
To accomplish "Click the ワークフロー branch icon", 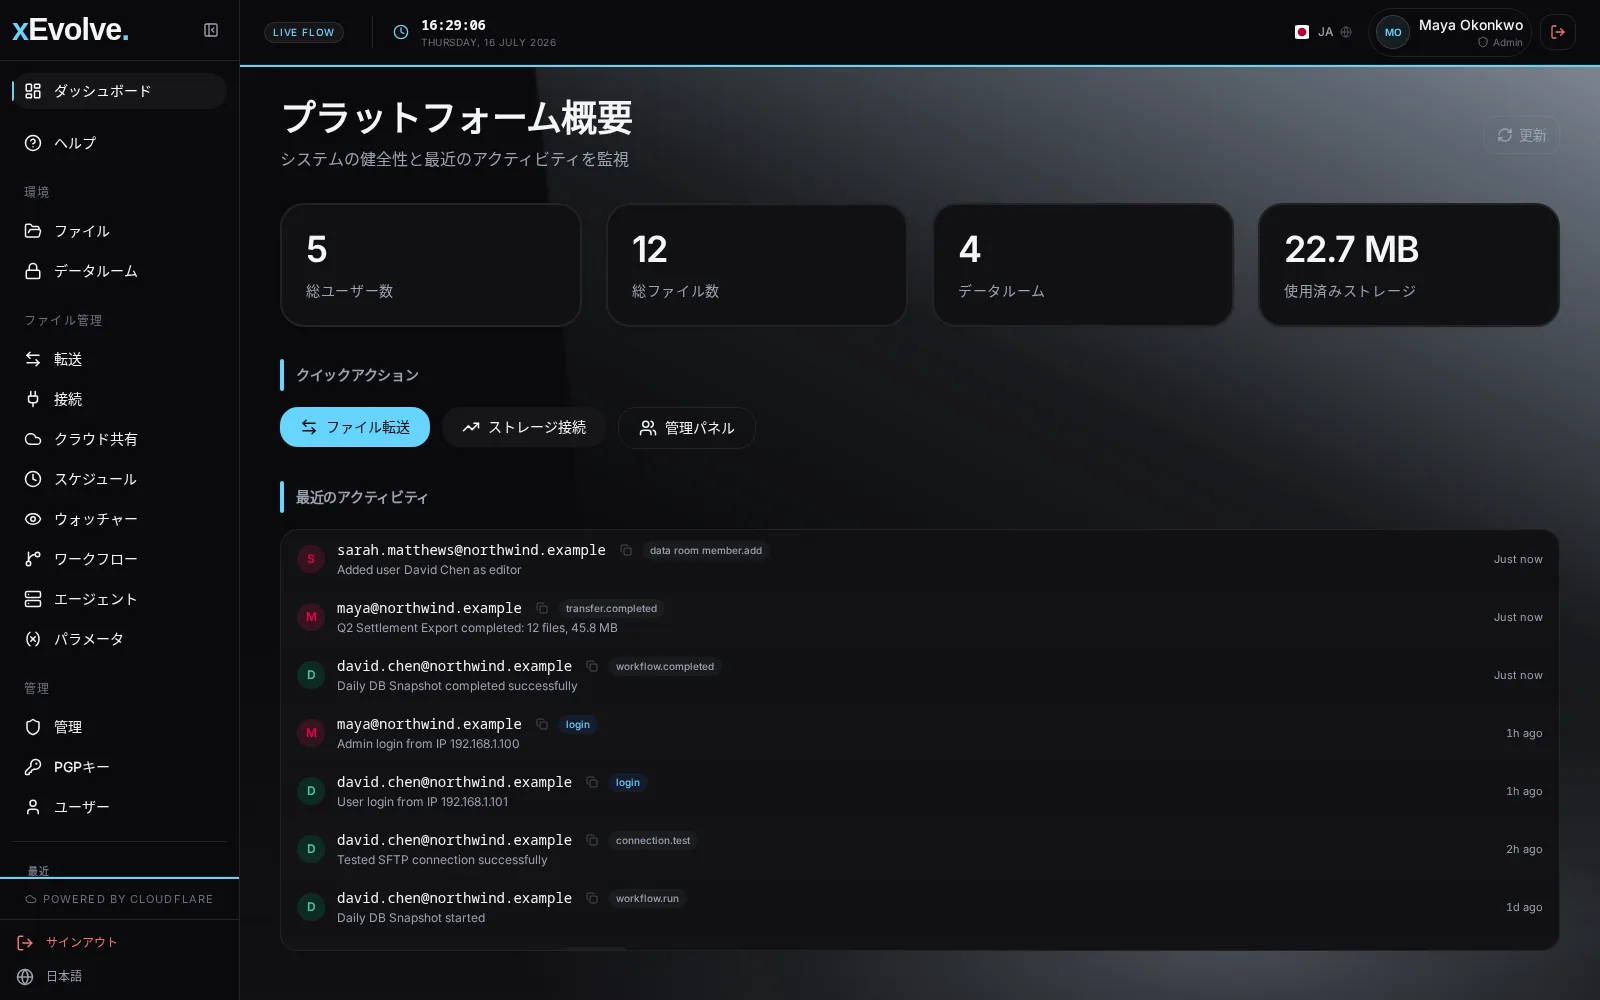I will 33,559.
